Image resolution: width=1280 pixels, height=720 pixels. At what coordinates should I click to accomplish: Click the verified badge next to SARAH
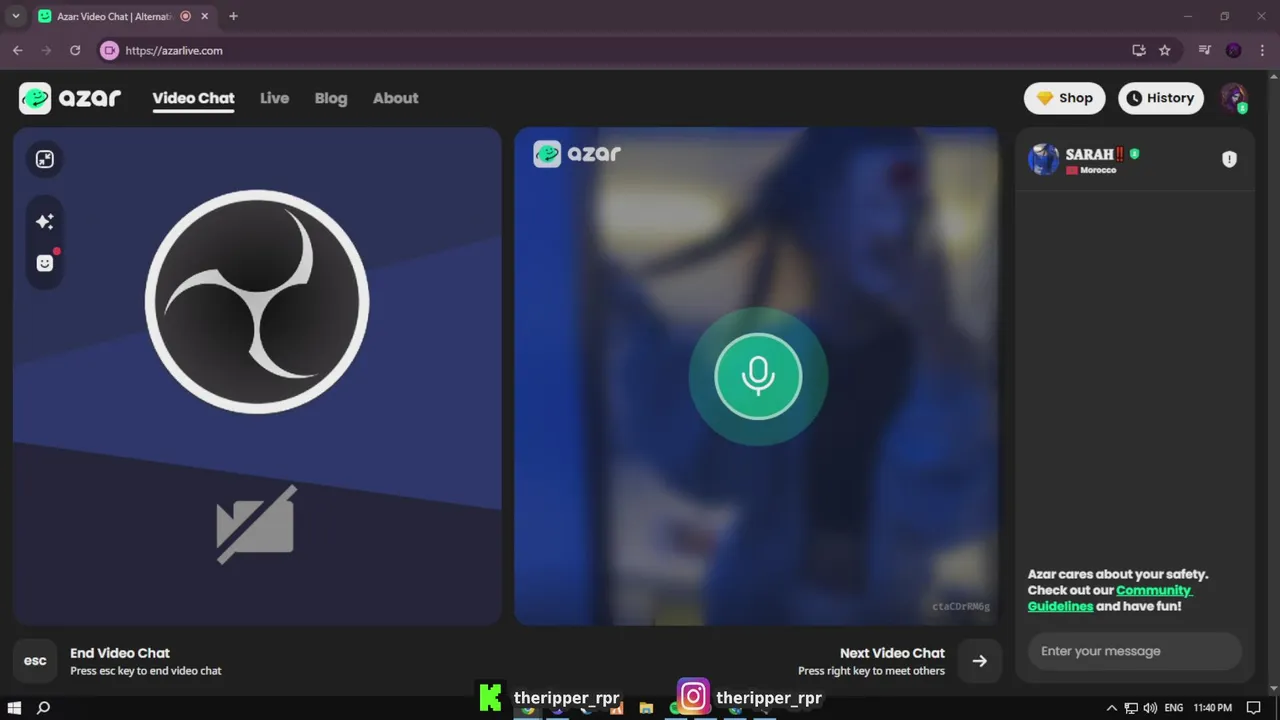click(x=1135, y=154)
